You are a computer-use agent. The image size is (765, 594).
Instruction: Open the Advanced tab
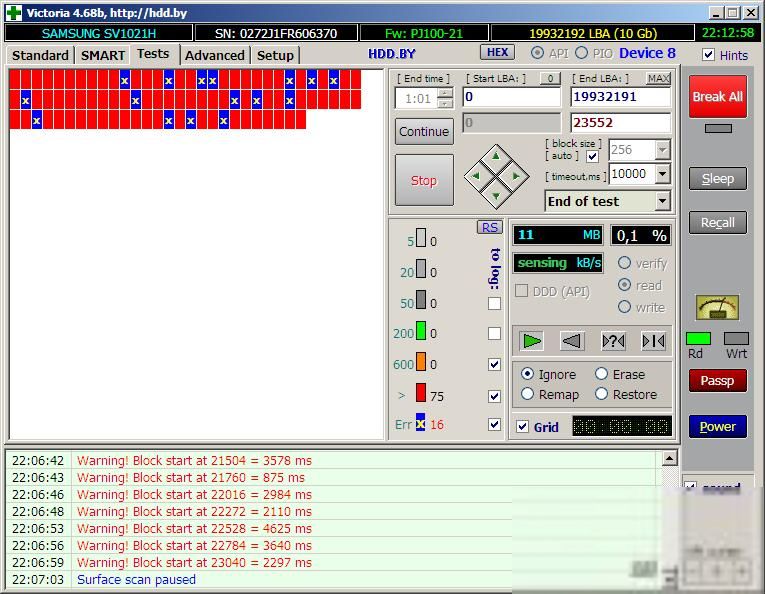click(x=215, y=55)
